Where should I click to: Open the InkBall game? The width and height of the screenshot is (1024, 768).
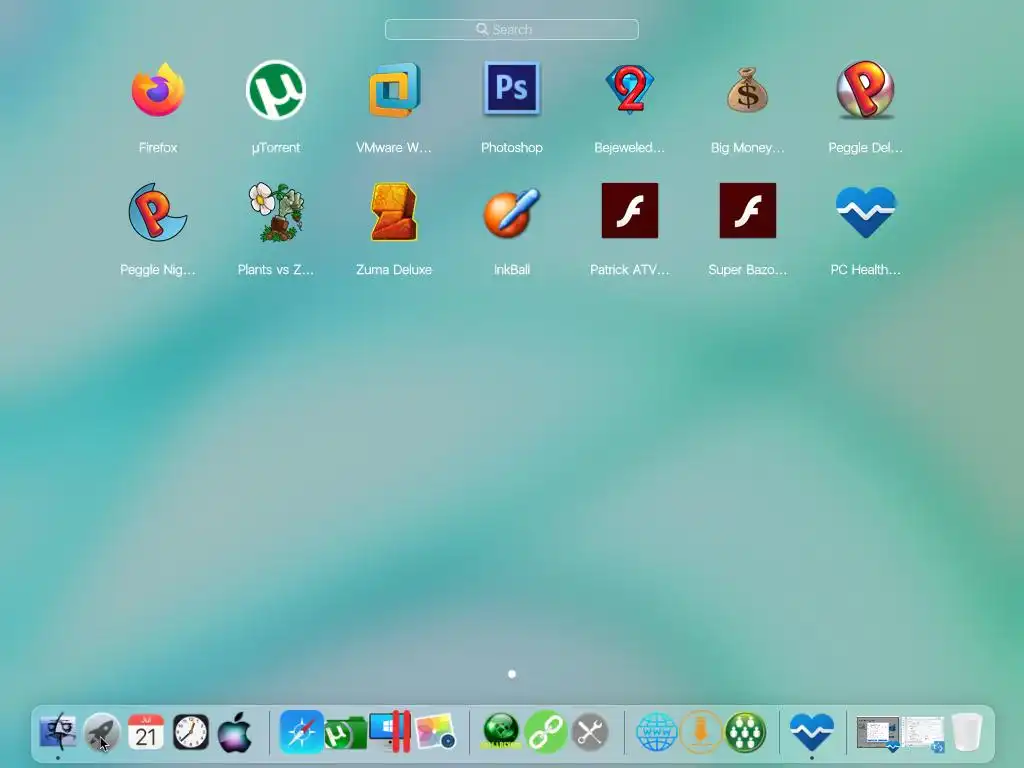point(512,212)
